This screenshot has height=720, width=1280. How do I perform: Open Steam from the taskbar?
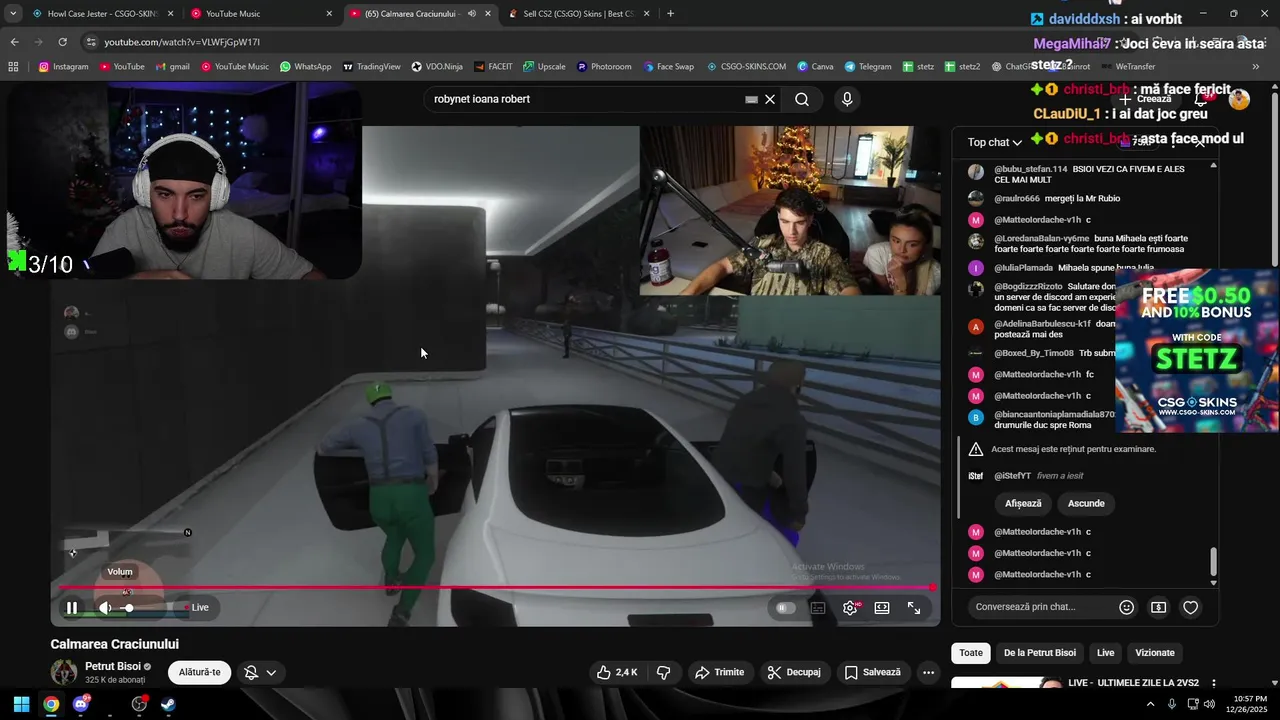tap(167, 704)
